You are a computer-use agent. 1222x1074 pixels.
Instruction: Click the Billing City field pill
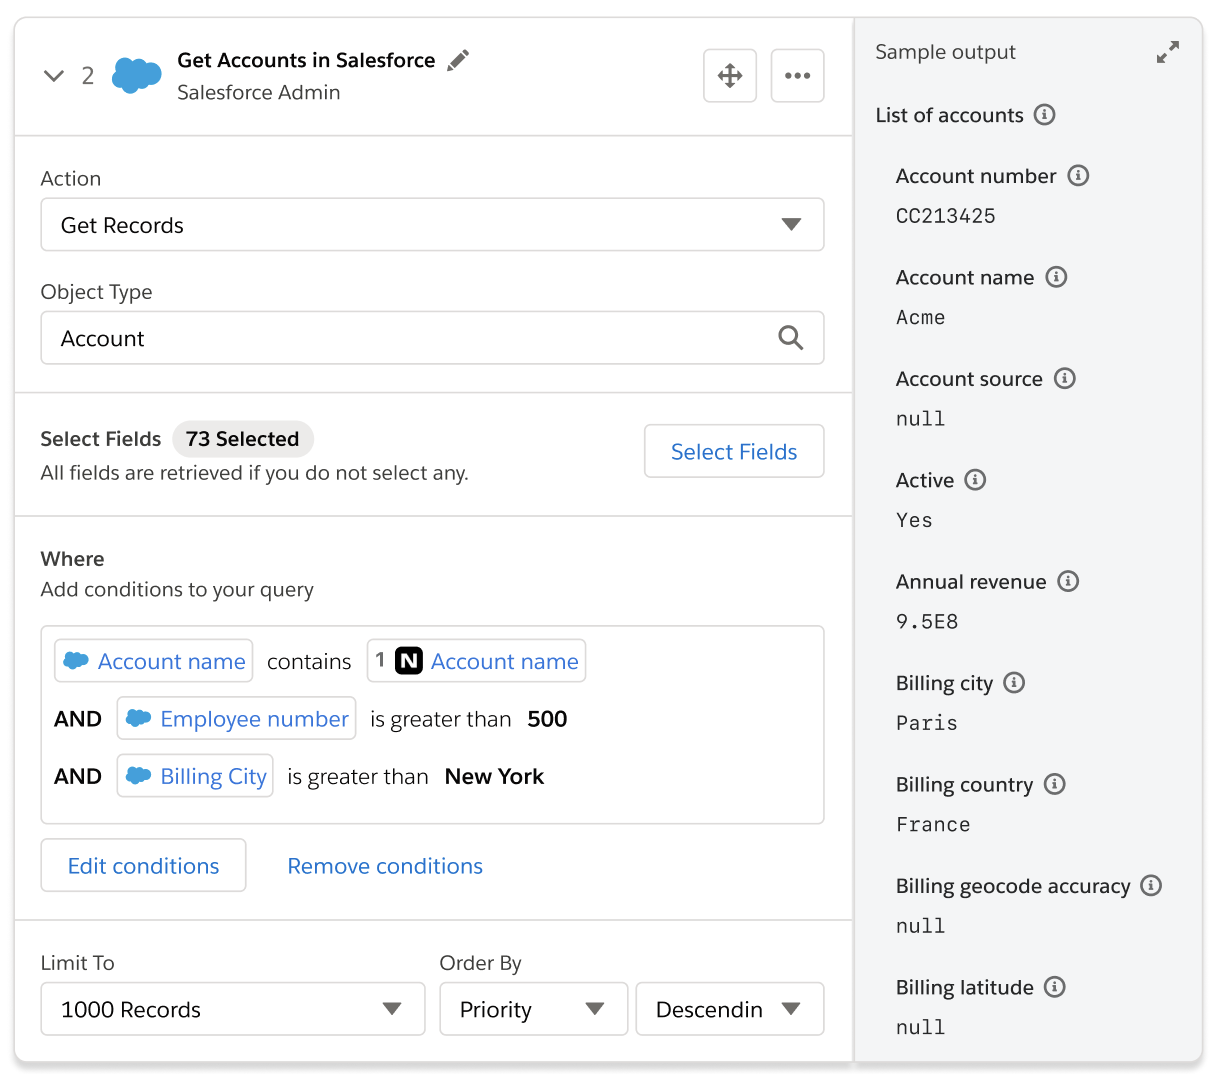194,775
